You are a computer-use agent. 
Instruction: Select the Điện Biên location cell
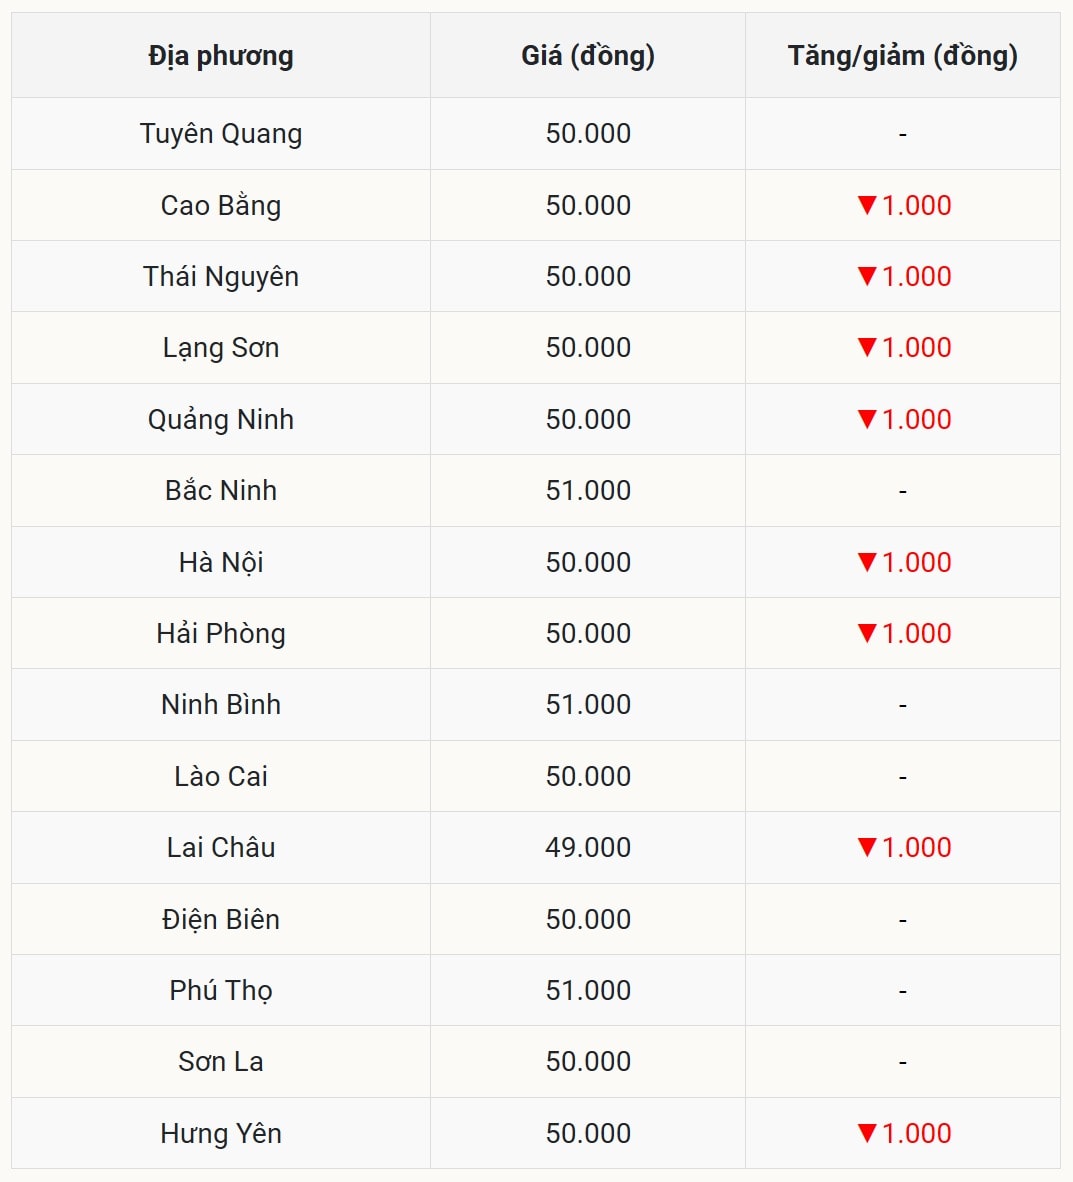point(221,919)
